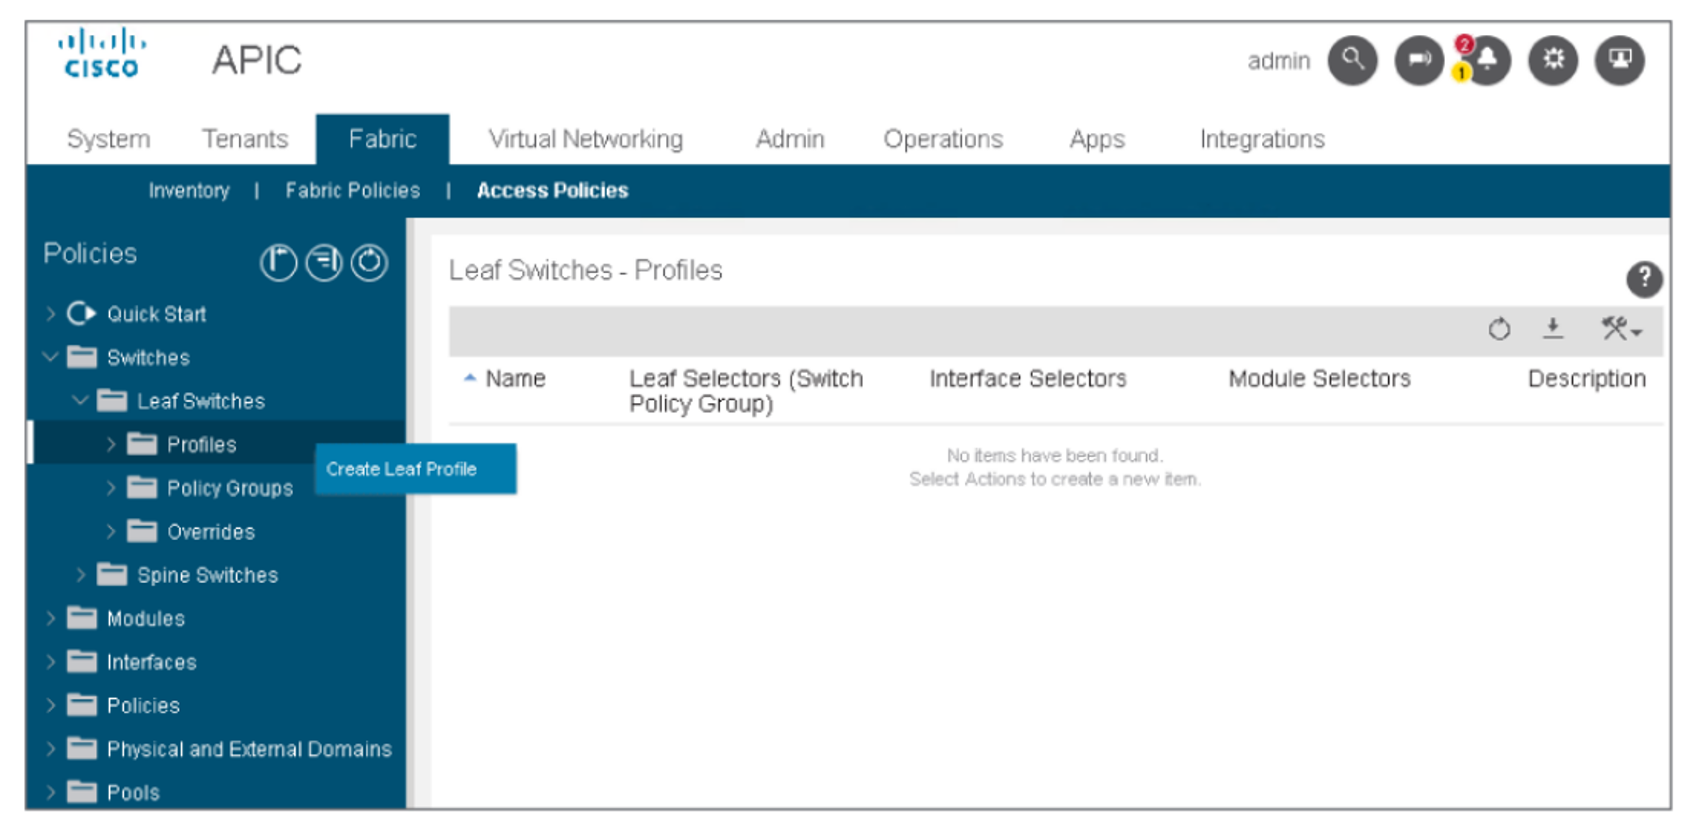Click the Policies pane refresh circle icon
The image size is (1702, 825).
369,263
